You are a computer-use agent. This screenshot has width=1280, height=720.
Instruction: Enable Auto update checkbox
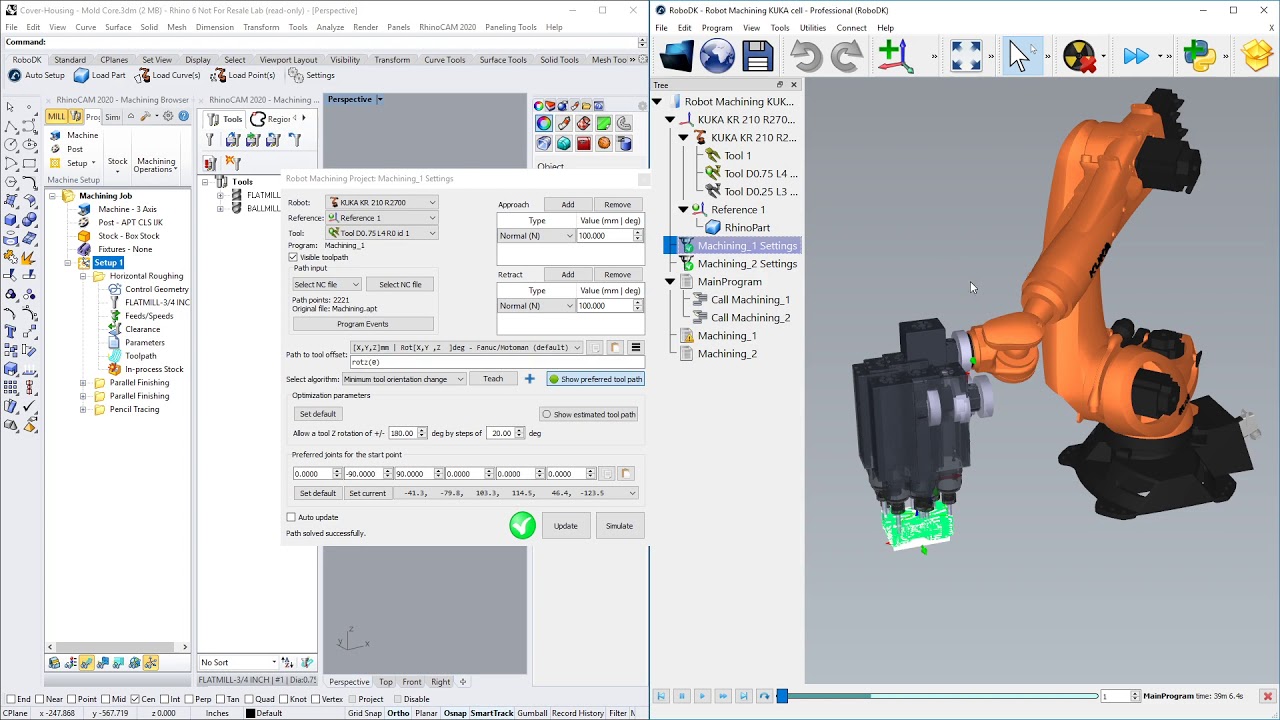point(292,517)
